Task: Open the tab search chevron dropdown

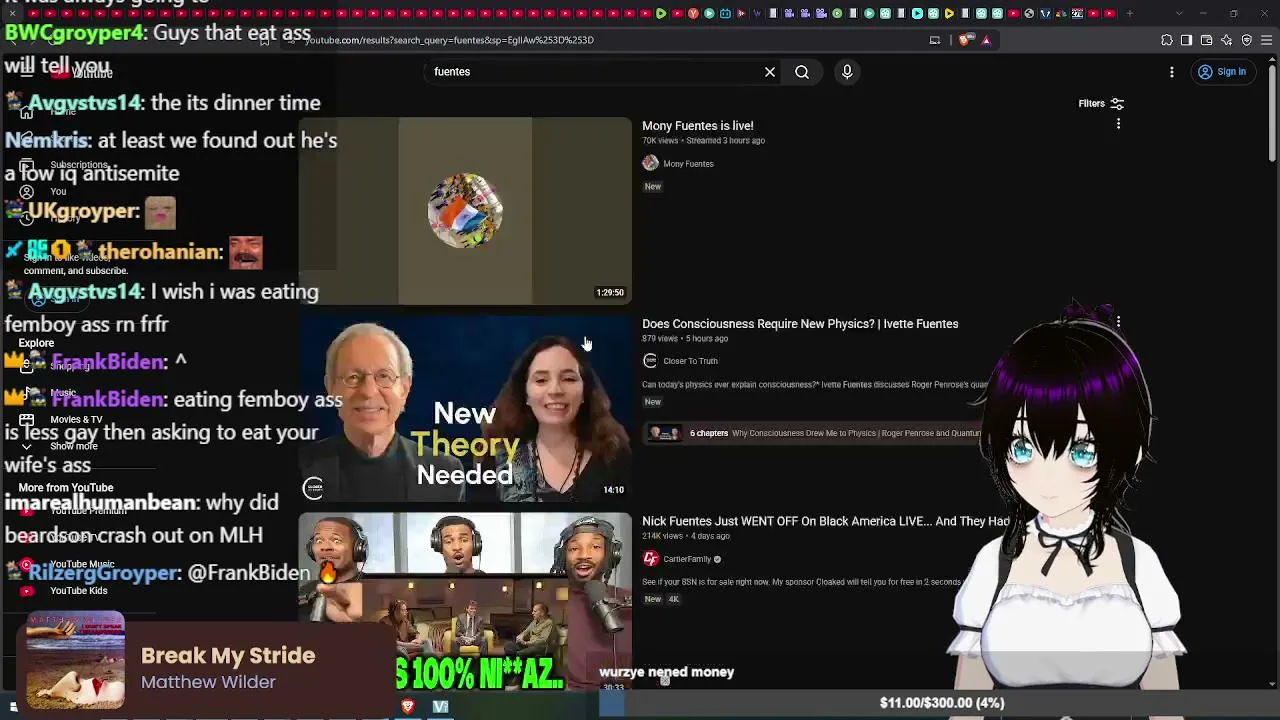Action: (x=1178, y=13)
